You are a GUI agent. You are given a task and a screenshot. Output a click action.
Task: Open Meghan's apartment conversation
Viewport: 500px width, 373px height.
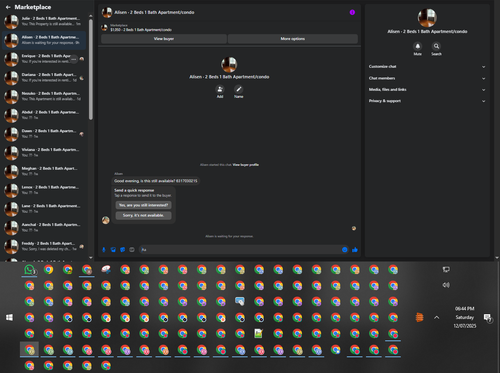point(44,171)
